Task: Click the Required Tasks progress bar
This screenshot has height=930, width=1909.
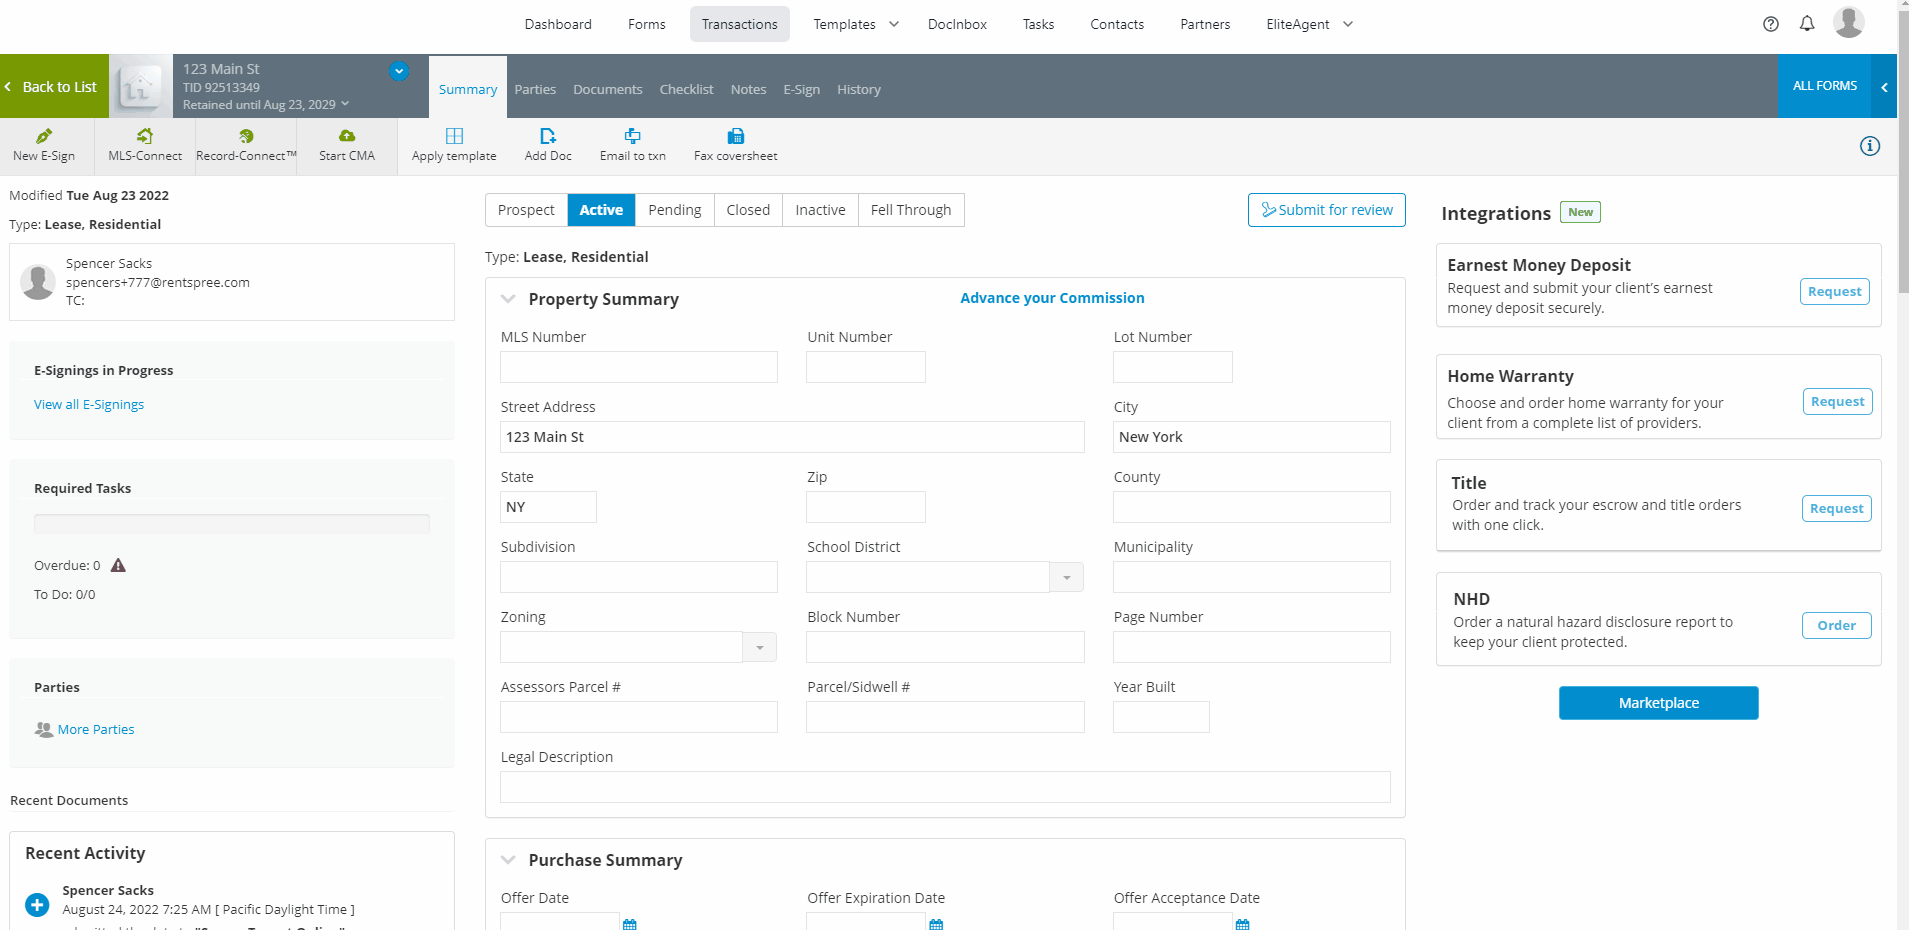Action: [232, 523]
